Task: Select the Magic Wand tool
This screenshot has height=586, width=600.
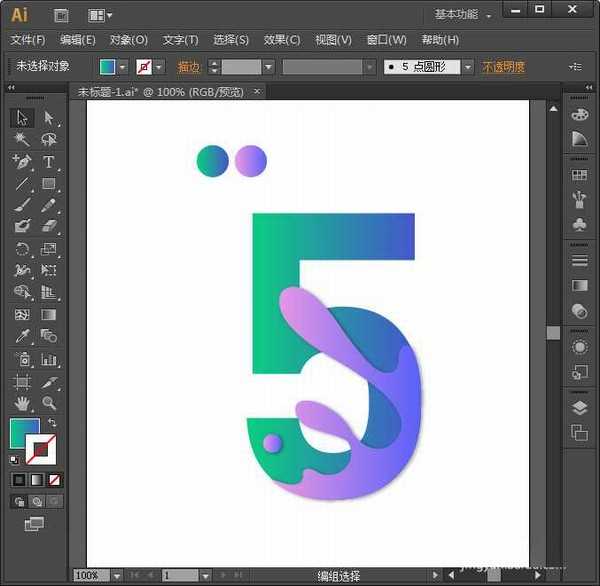Action: [22, 140]
